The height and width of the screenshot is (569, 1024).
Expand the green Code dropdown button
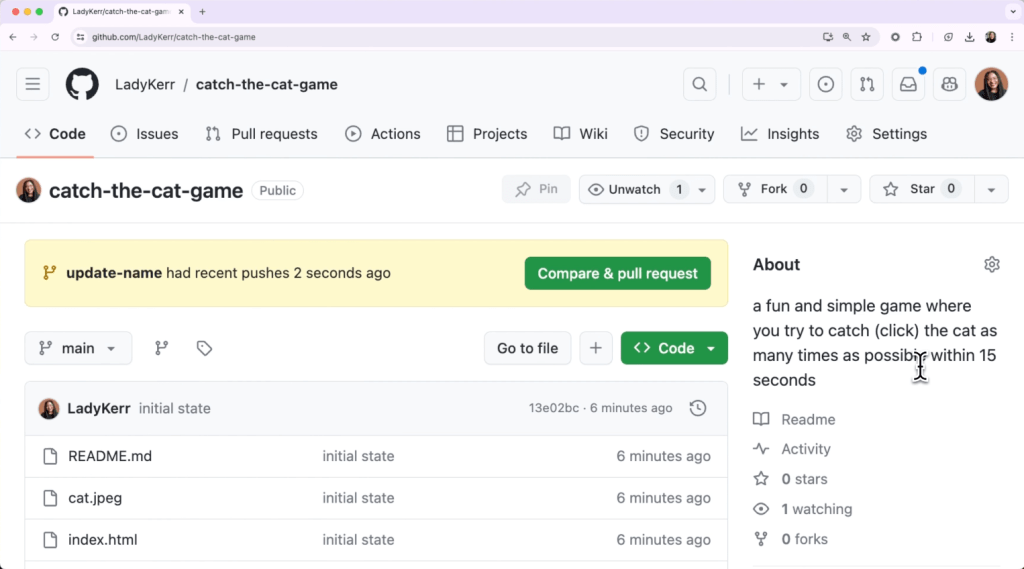click(x=674, y=348)
